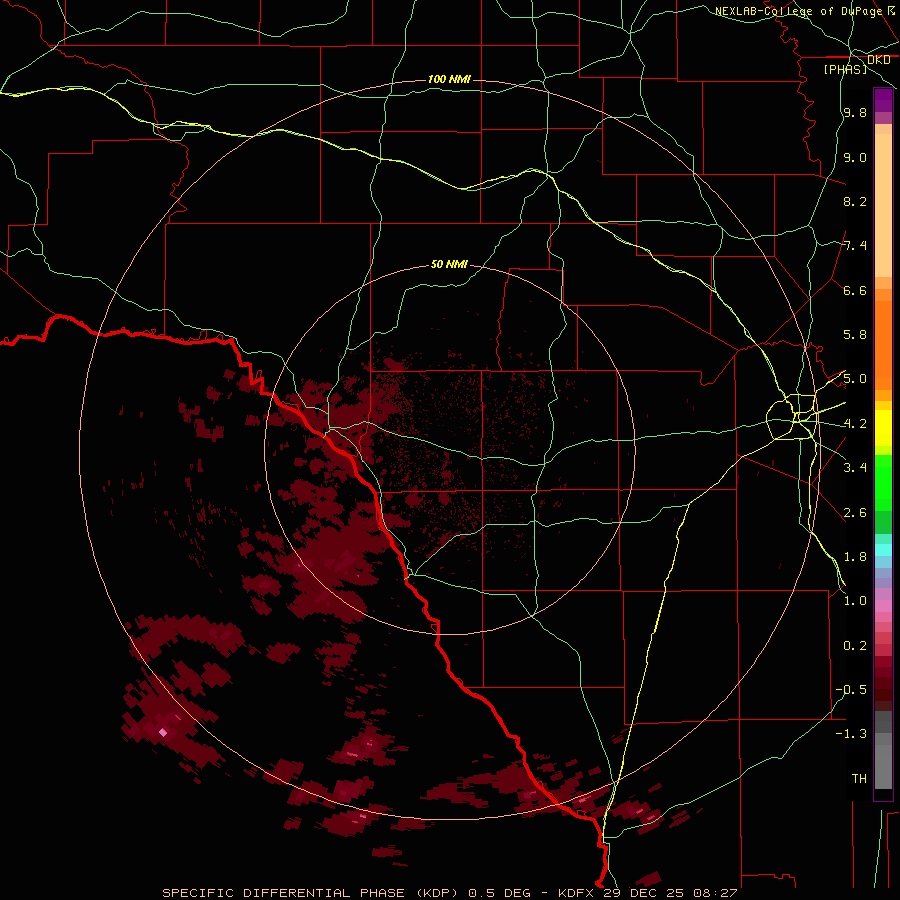Click the 8.2 color scale value
Viewport: 900px width, 900px height.
coord(855,201)
